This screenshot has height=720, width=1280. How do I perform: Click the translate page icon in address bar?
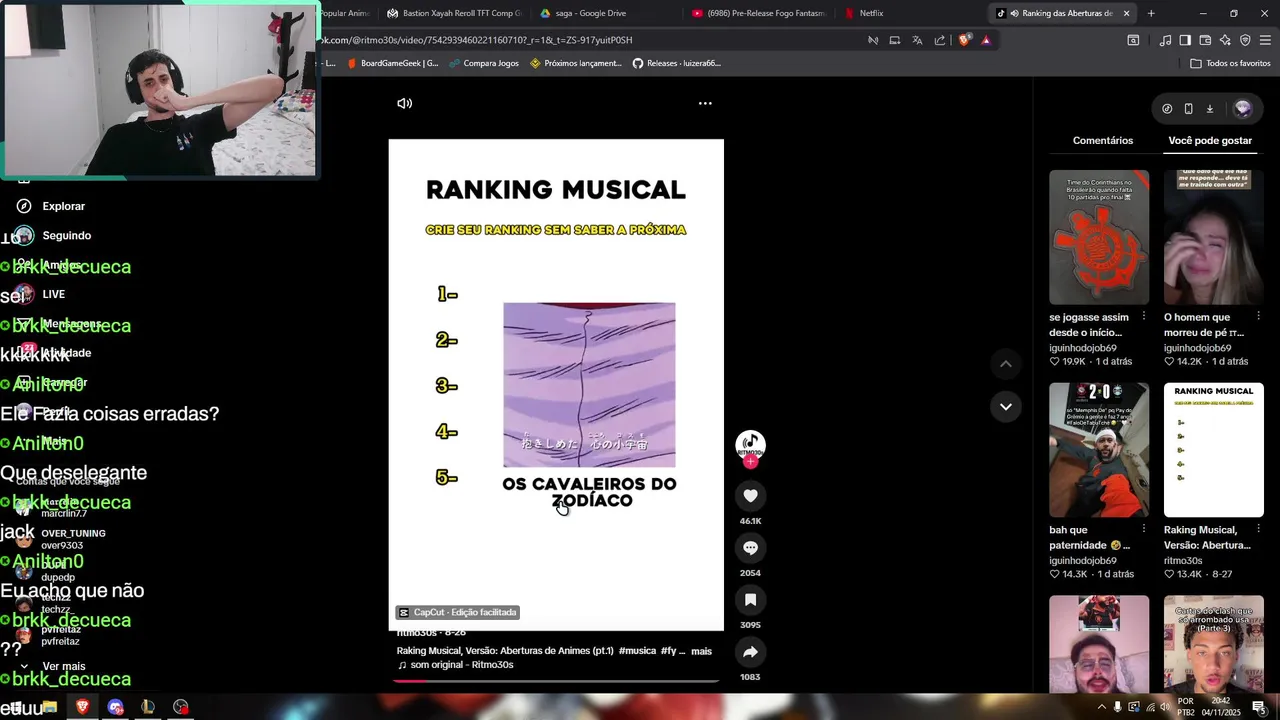coord(917,40)
